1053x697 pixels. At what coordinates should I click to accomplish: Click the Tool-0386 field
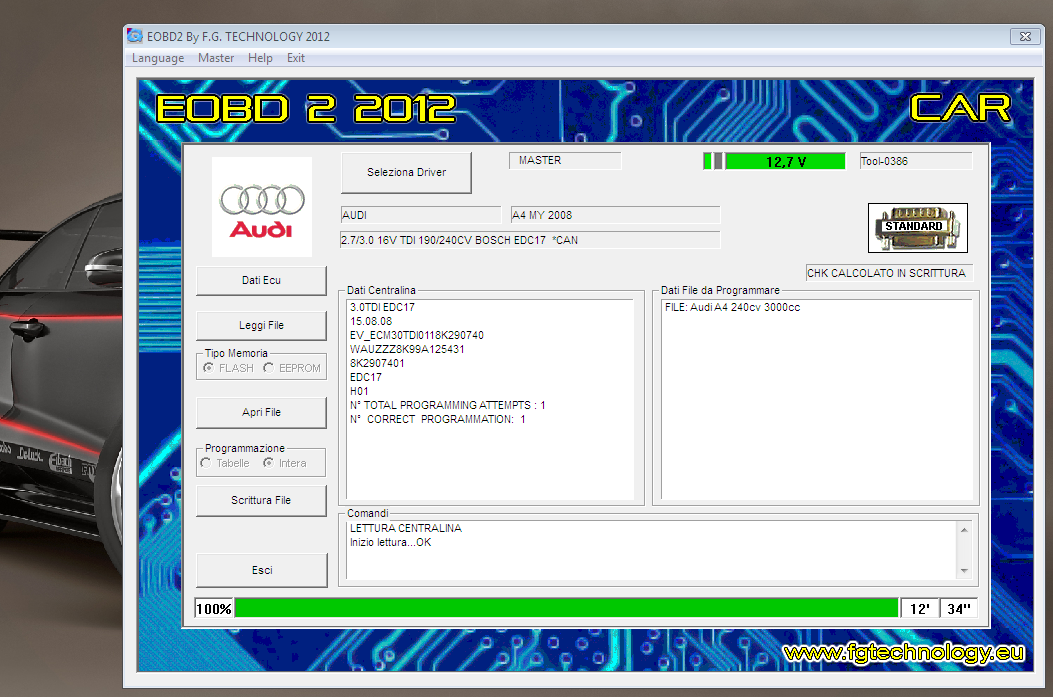[916, 161]
